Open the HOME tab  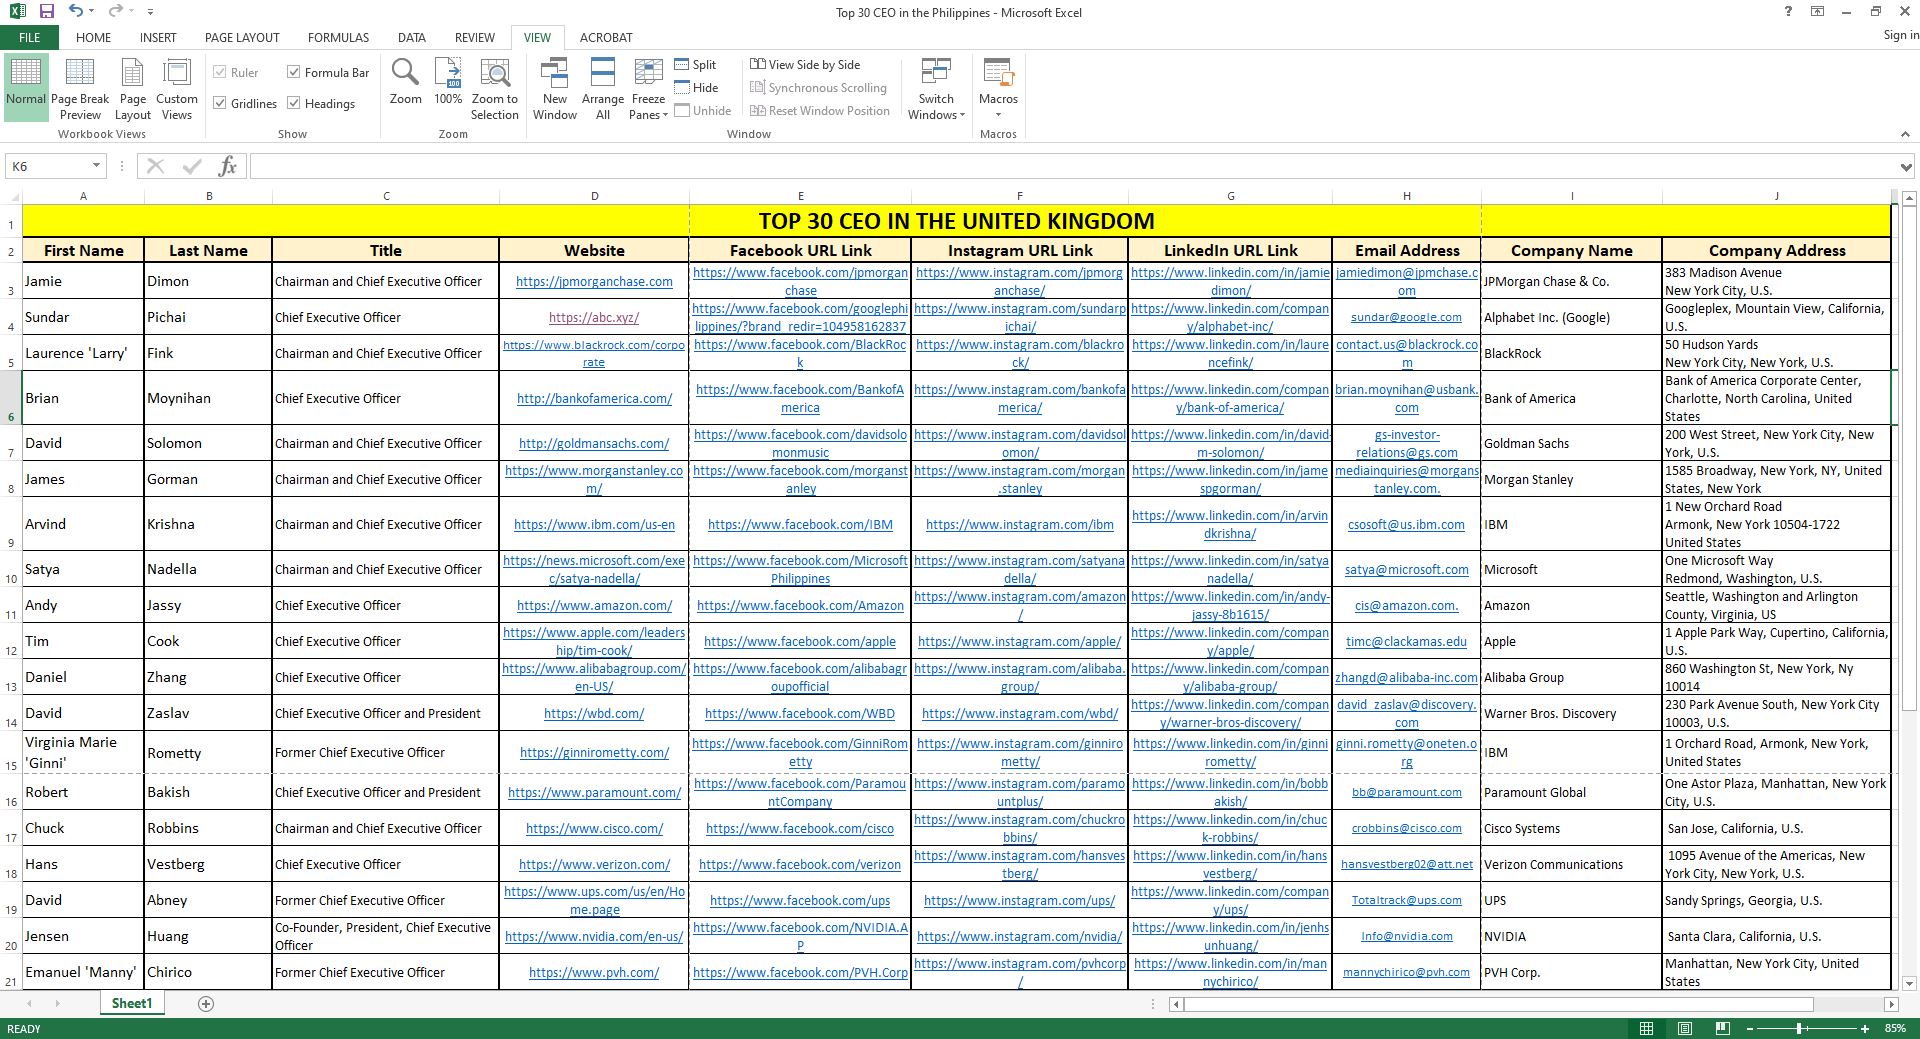point(93,37)
